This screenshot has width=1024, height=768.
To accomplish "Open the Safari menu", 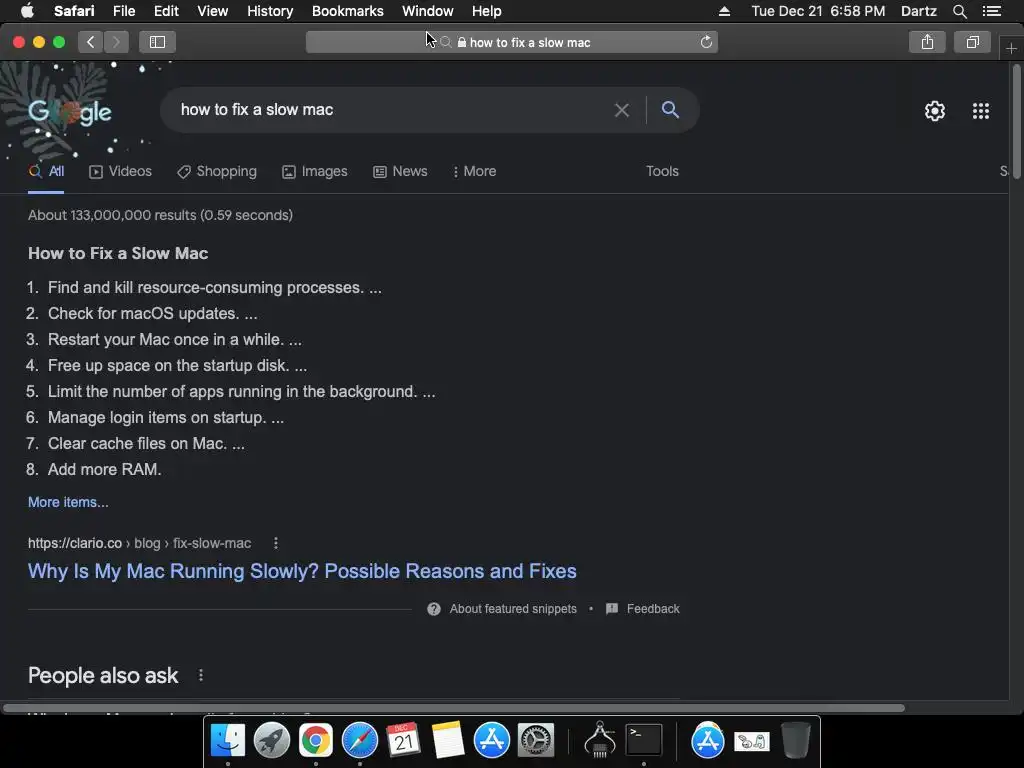I will click(x=74, y=11).
